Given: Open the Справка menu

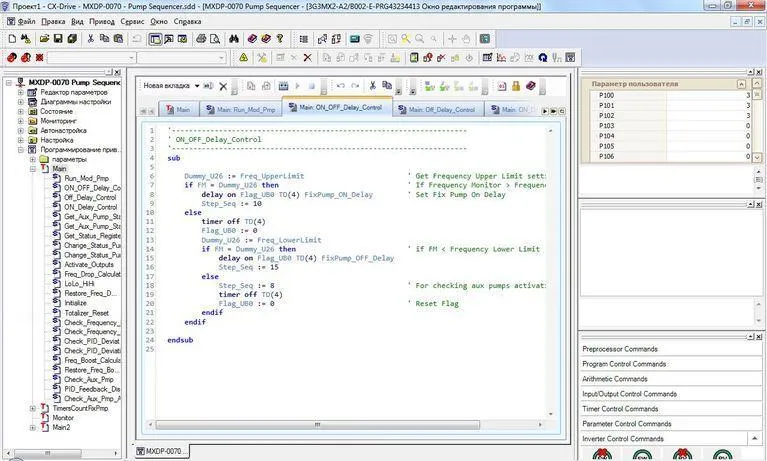Looking at the screenshot, I should [x=187, y=21].
